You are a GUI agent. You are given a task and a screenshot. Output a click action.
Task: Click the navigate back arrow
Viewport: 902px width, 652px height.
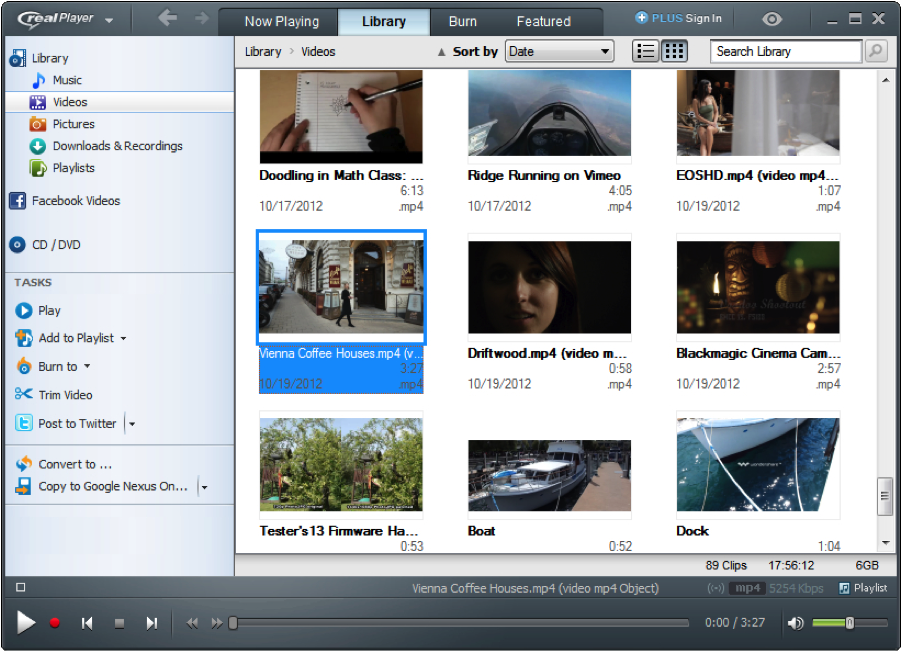point(167,19)
